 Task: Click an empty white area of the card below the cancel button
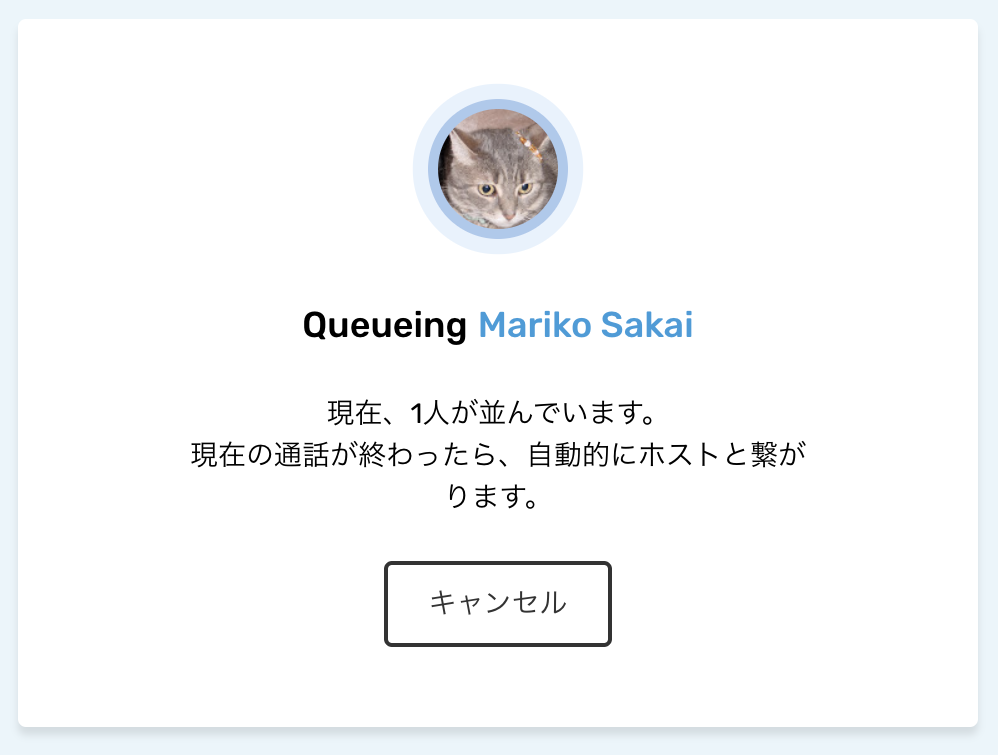[x=498, y=688]
